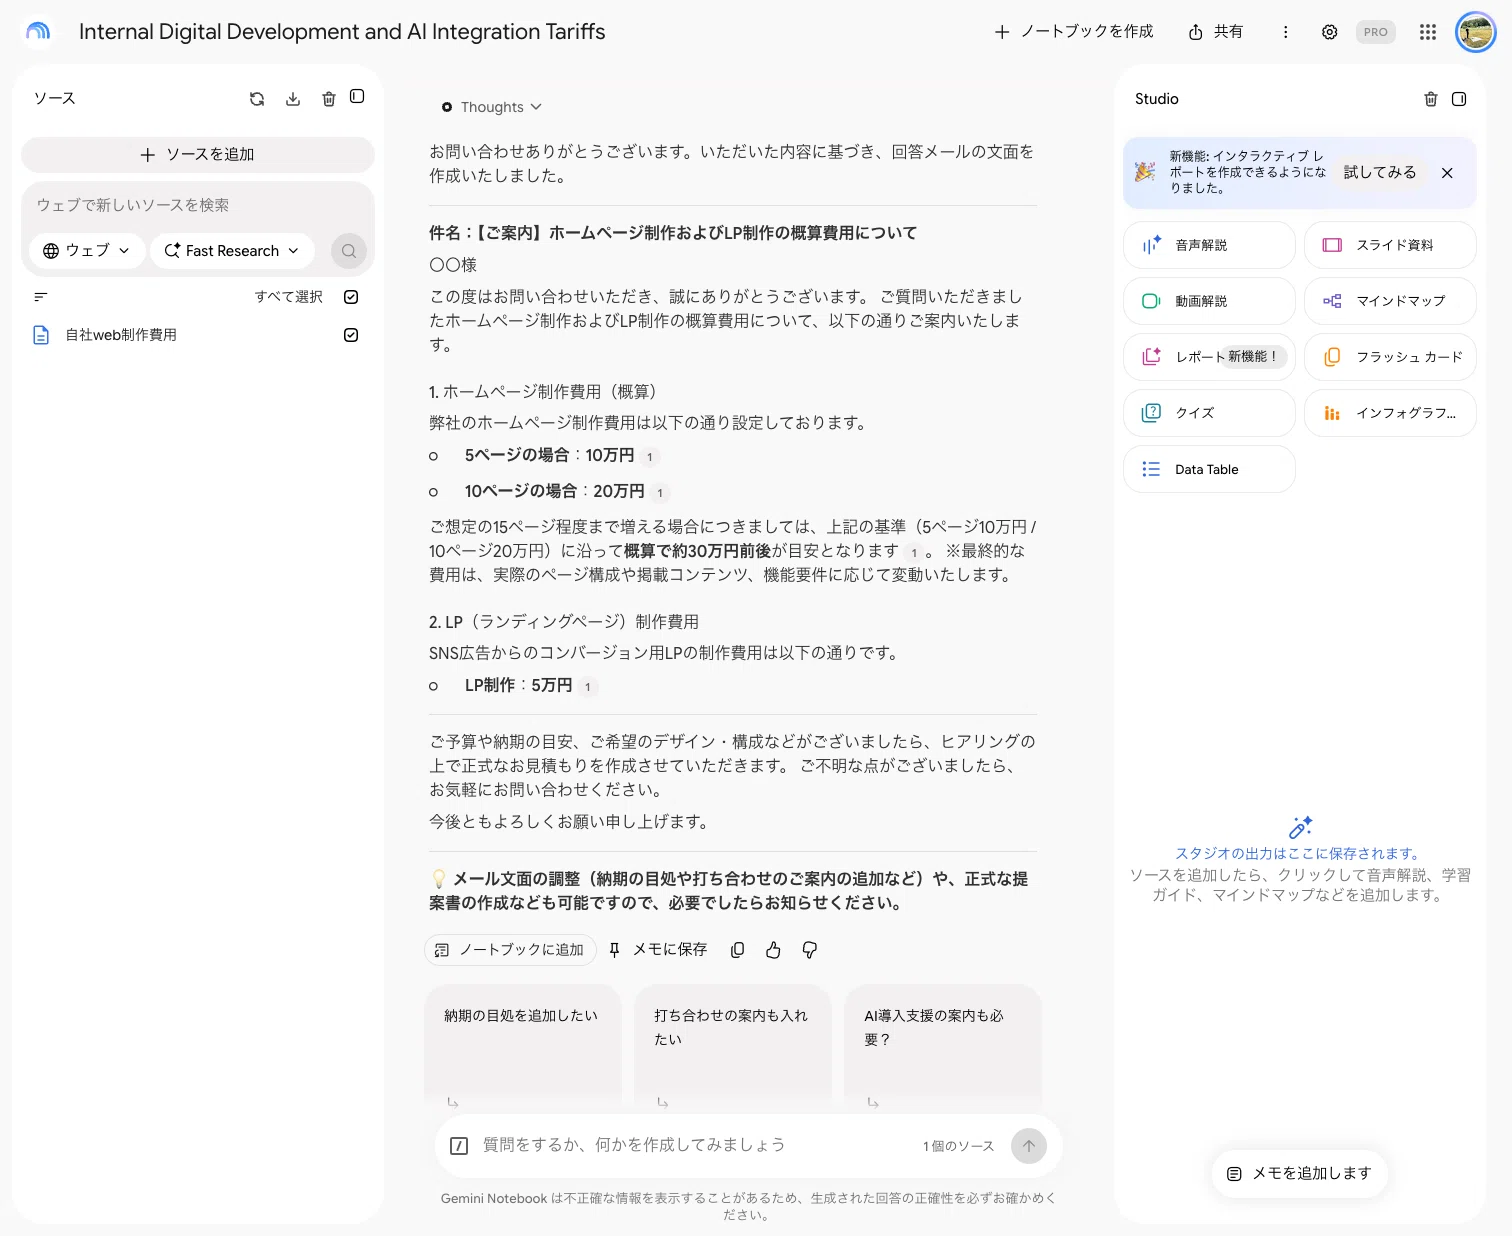Viewport: 1512px width, 1236px height.
Task: Dismiss the new feature banner
Action: click(x=1447, y=173)
